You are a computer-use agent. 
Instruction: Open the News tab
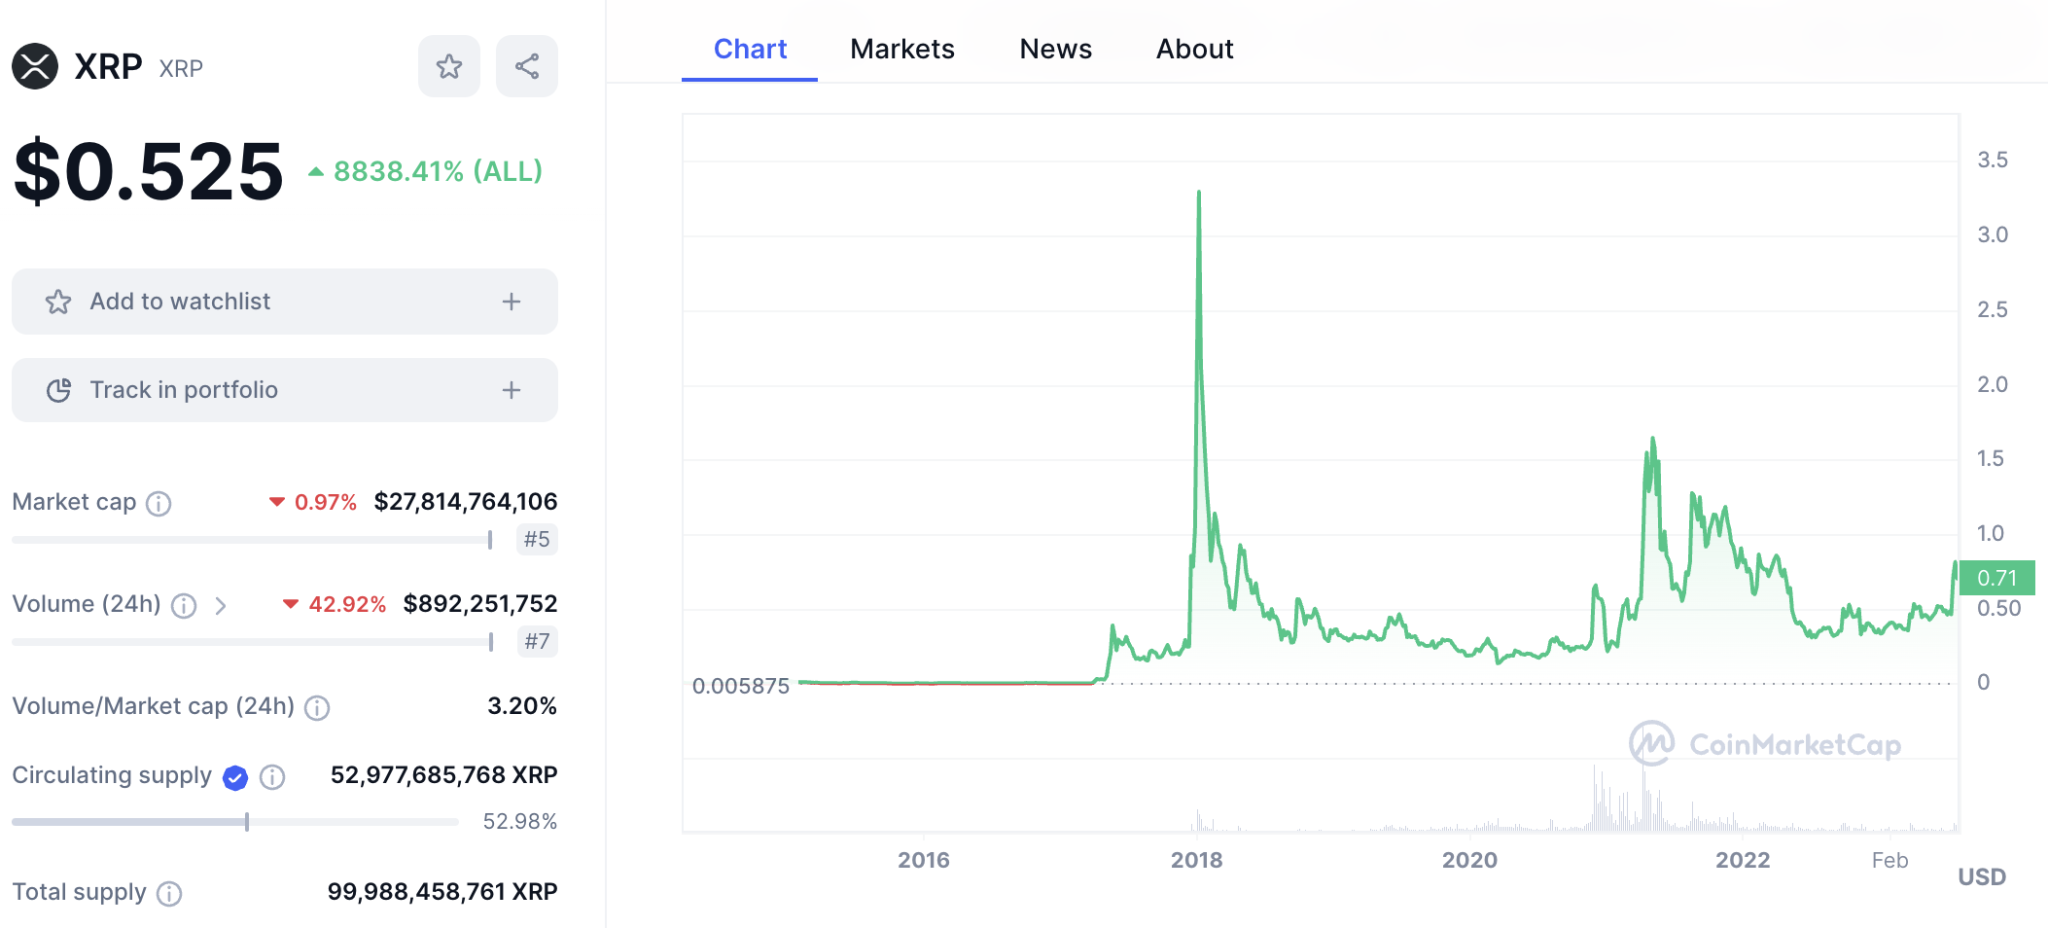[1055, 49]
